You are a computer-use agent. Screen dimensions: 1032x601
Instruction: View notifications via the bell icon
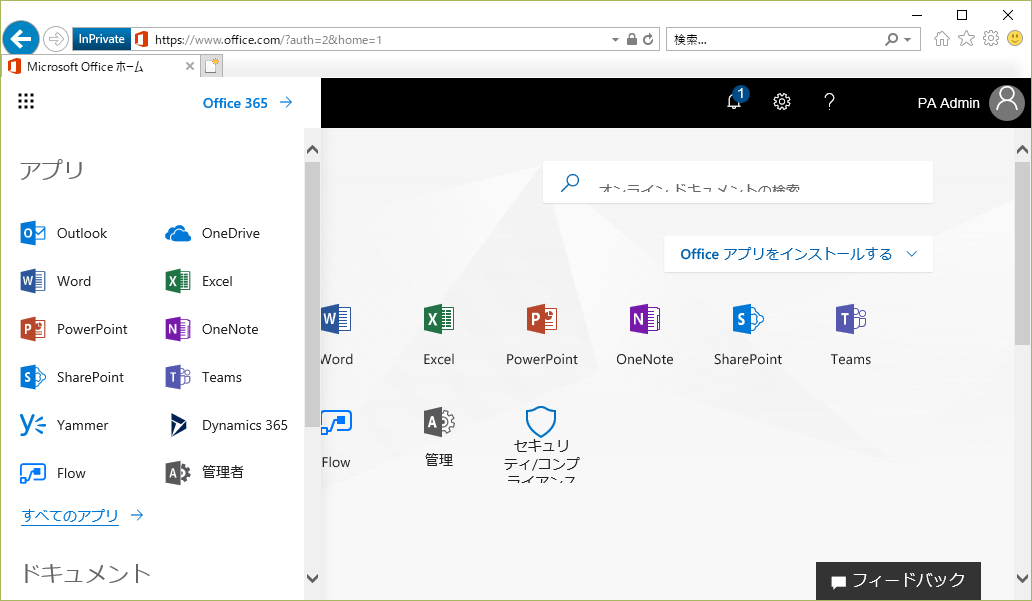tap(735, 101)
